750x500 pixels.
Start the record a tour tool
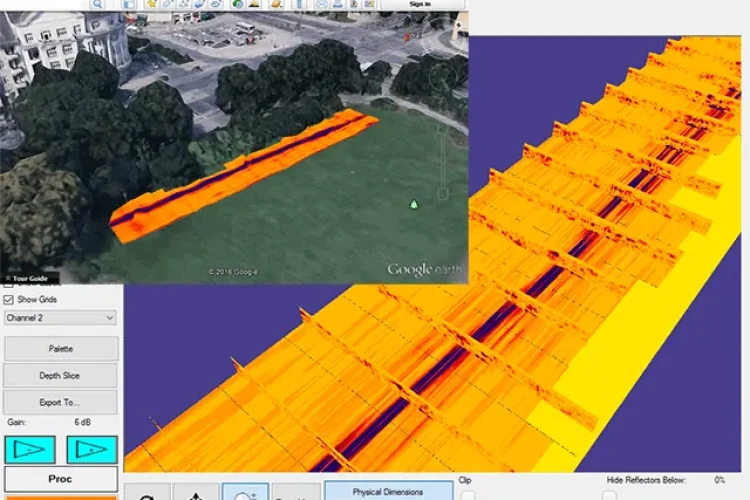tap(215, 4)
